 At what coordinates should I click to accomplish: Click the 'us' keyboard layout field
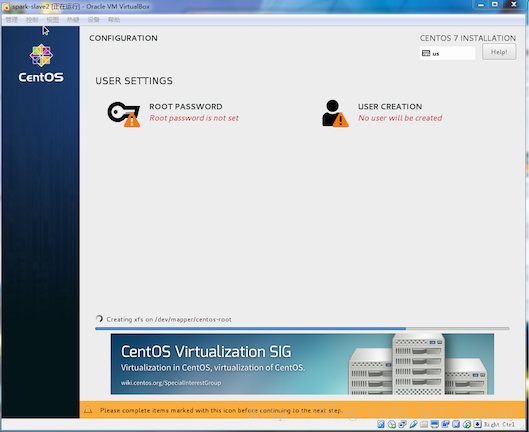coord(447,53)
